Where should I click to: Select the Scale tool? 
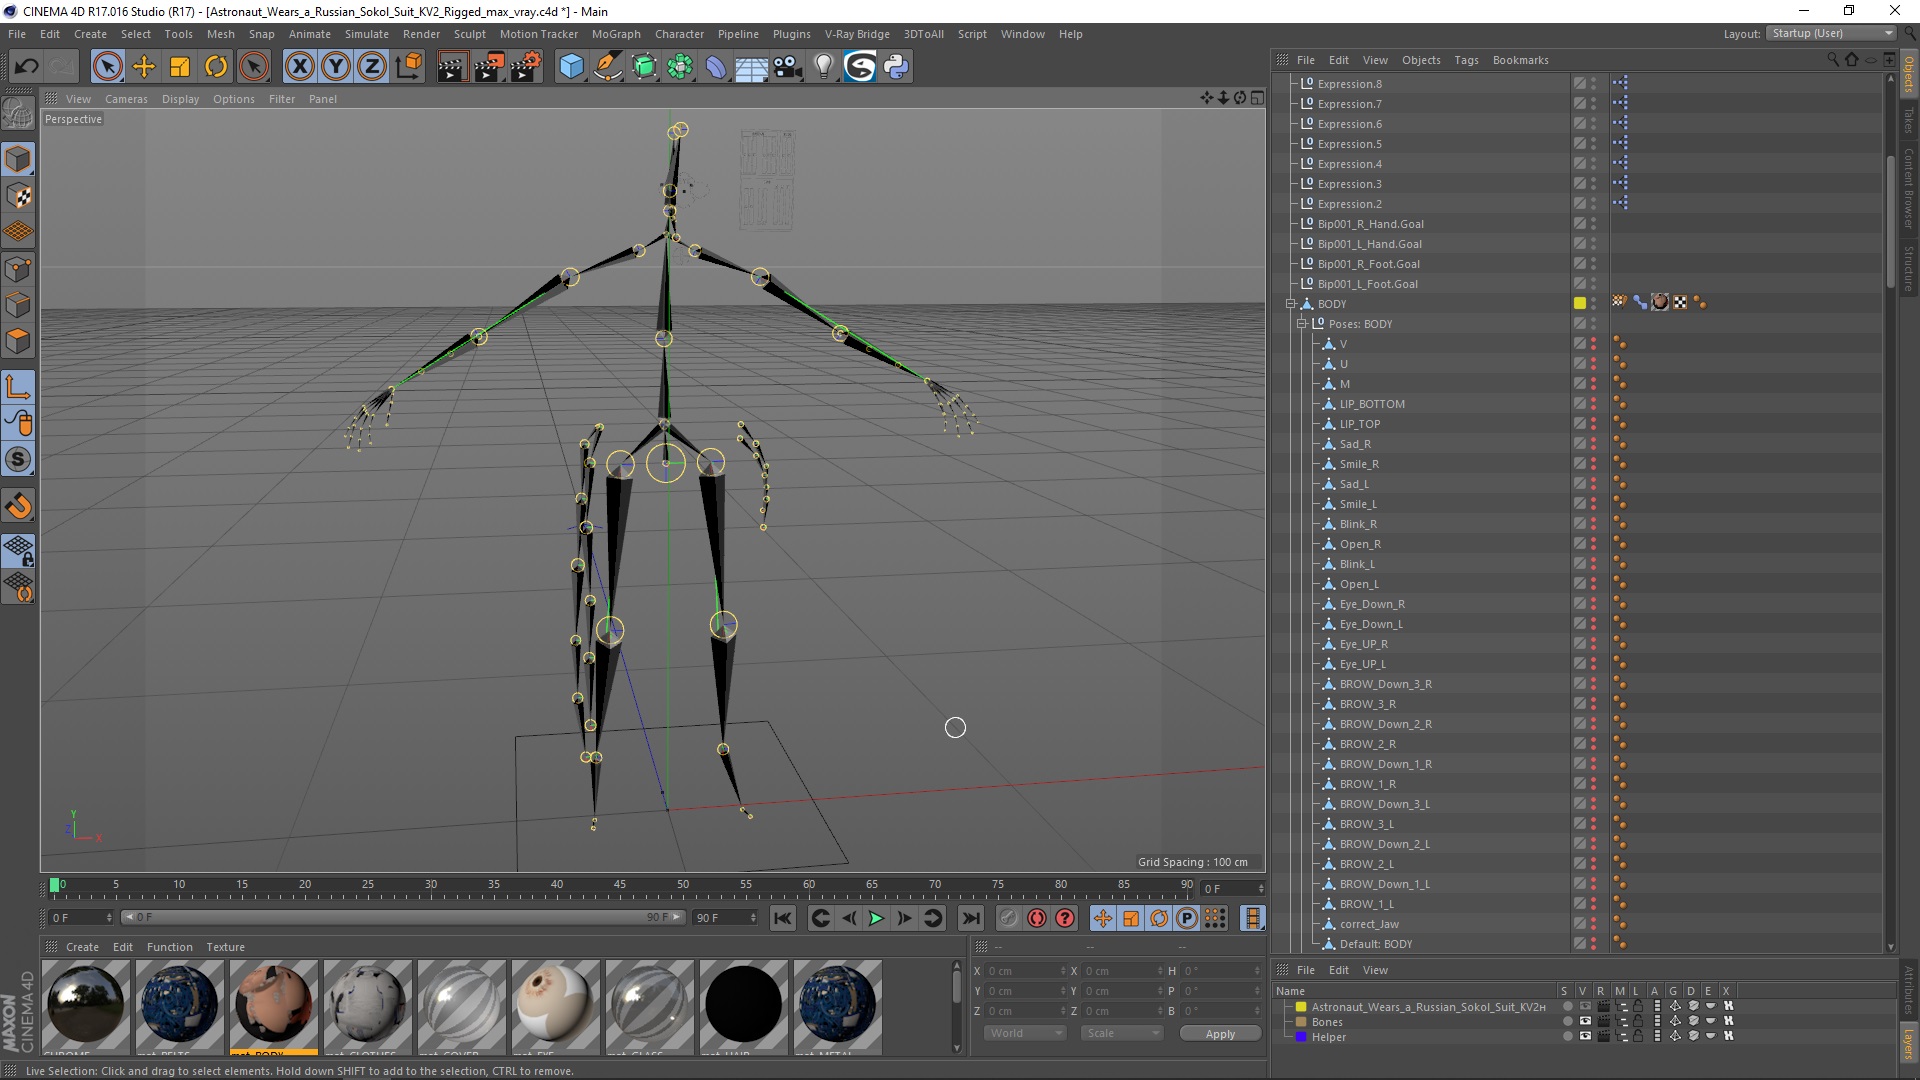(180, 67)
